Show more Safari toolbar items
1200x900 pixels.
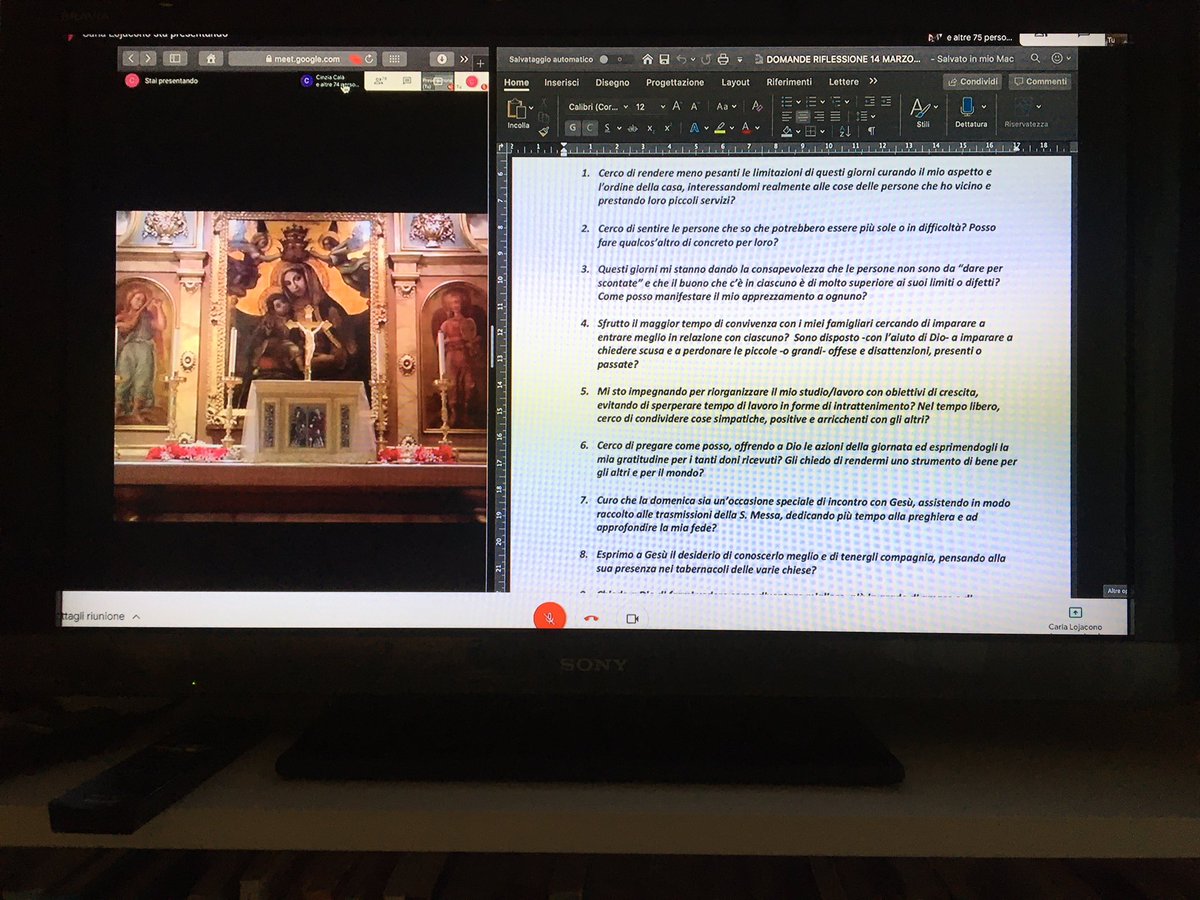[463, 59]
